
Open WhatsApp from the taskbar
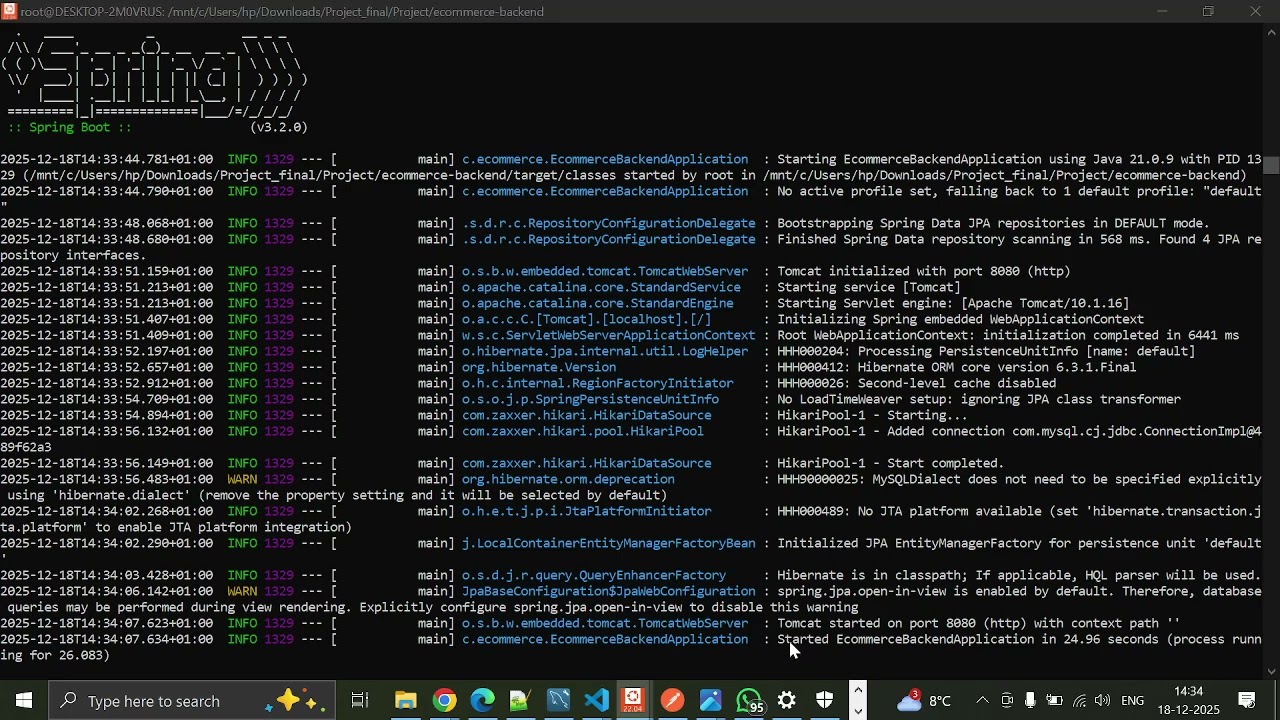tap(749, 701)
